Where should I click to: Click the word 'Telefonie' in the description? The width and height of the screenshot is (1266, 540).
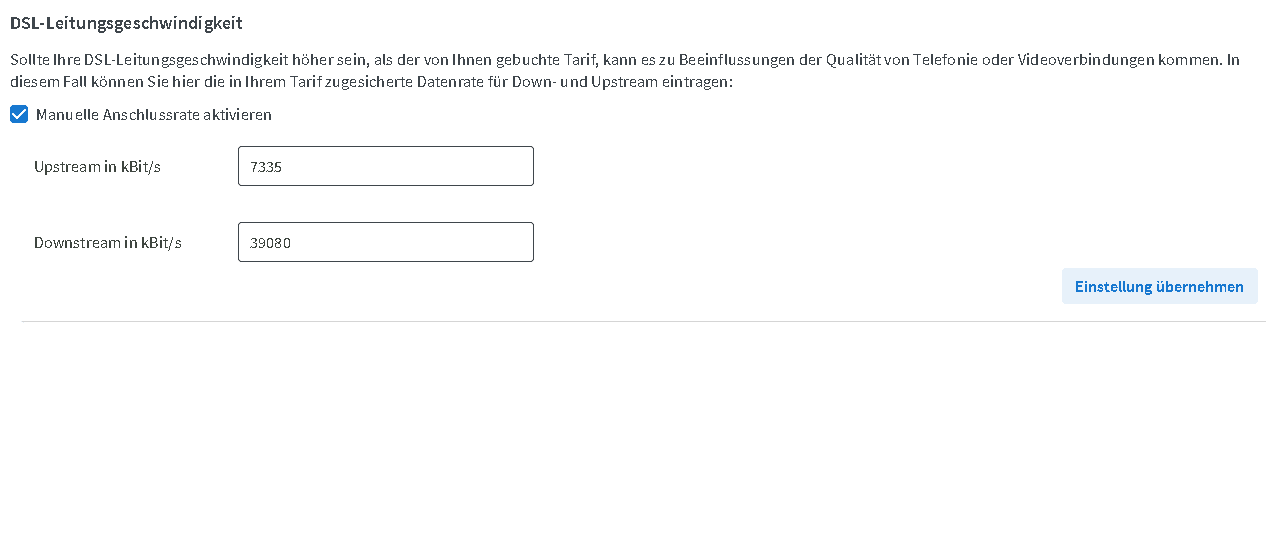click(x=944, y=60)
